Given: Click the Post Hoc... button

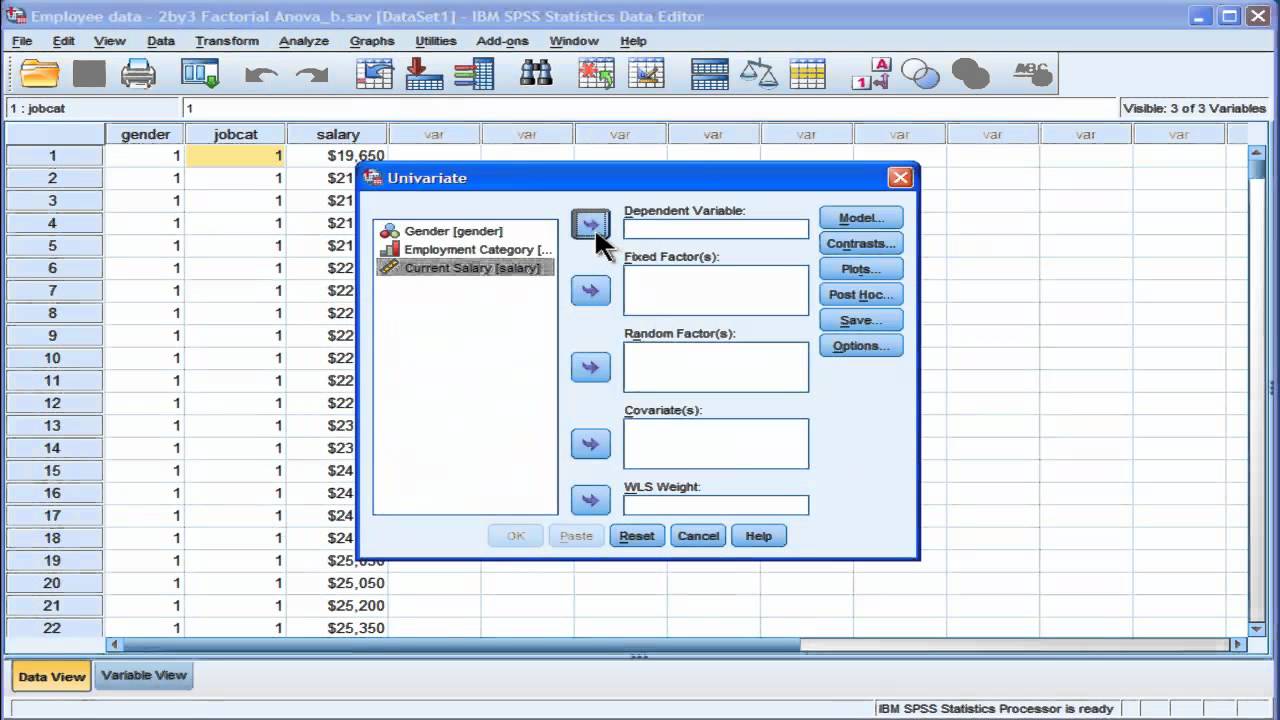Looking at the screenshot, I should tap(861, 295).
